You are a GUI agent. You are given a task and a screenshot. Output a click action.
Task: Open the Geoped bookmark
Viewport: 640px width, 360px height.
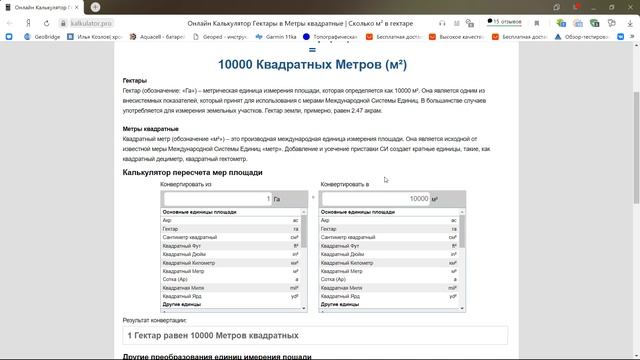coord(220,37)
